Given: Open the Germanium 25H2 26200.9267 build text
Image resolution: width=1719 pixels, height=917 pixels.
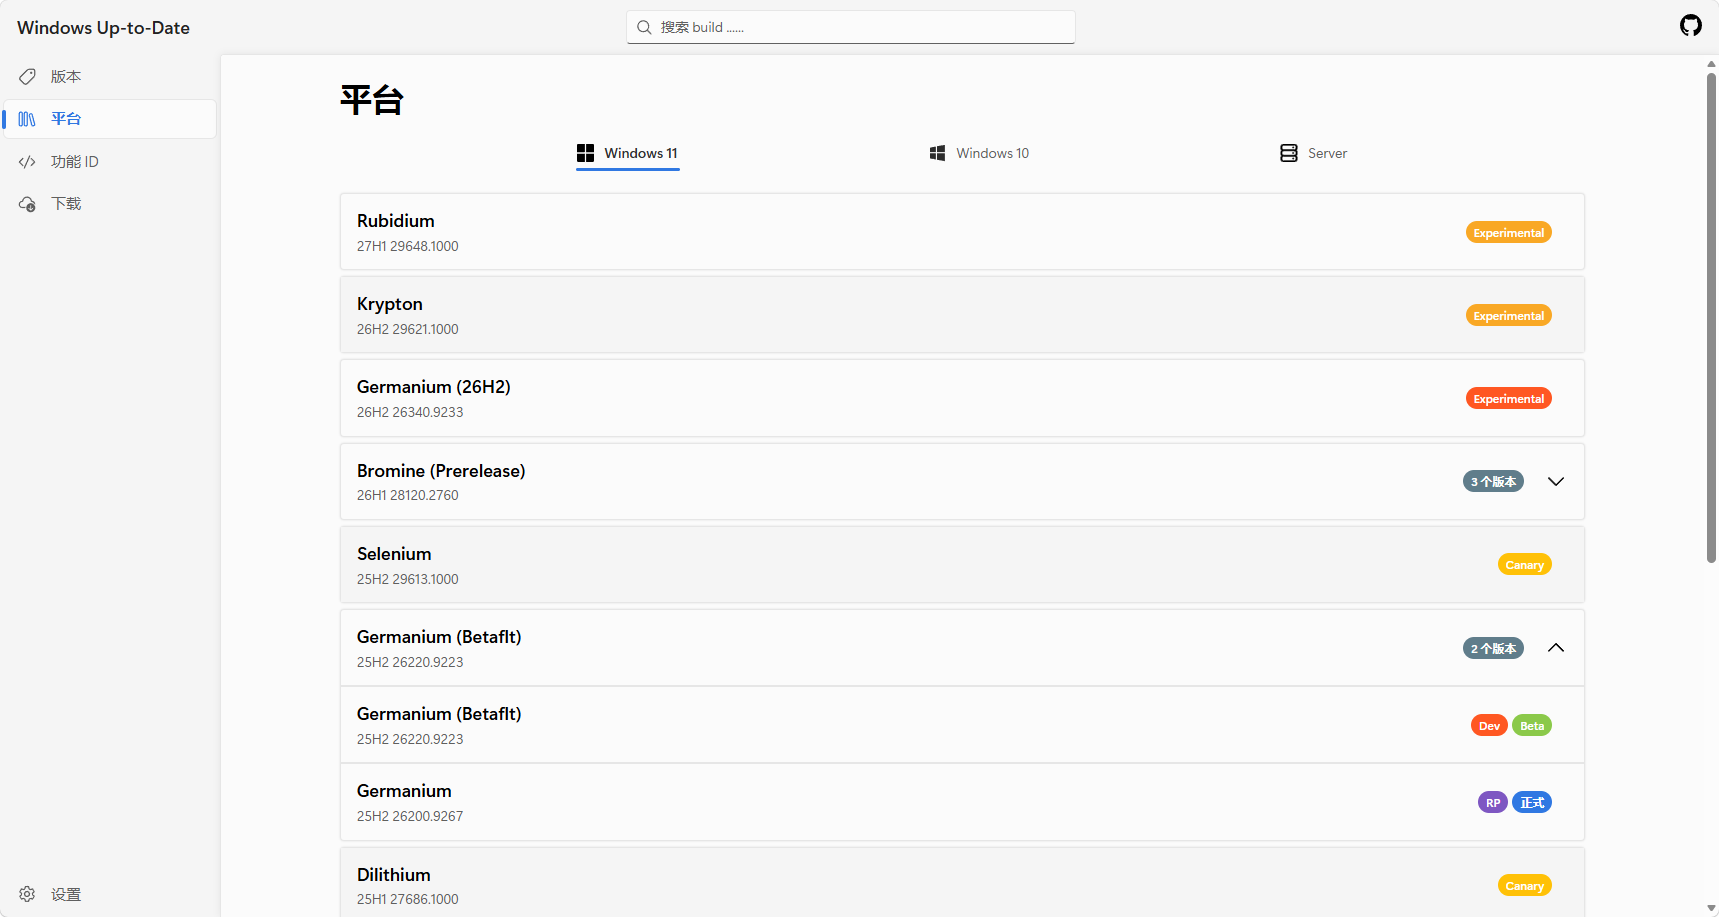Looking at the screenshot, I should [x=410, y=816].
